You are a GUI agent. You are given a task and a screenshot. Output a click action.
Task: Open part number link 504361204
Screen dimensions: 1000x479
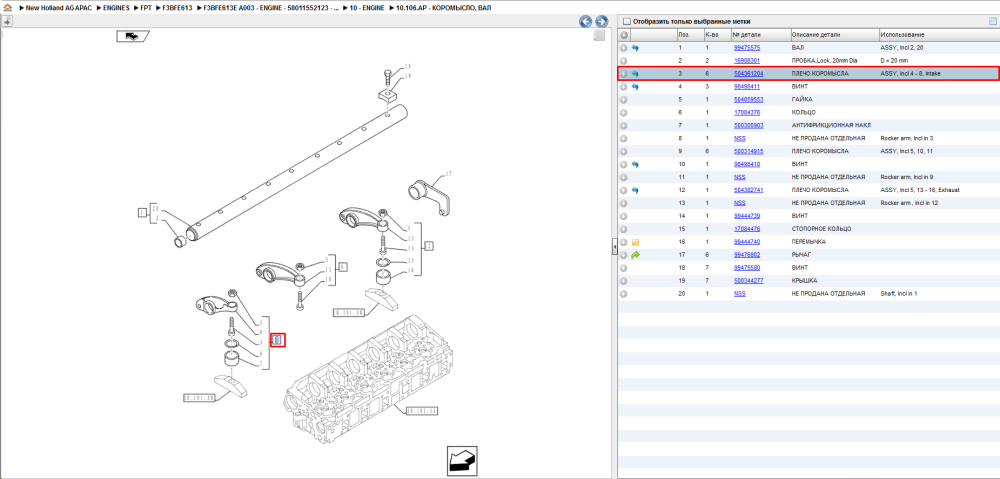pyautogui.click(x=748, y=74)
